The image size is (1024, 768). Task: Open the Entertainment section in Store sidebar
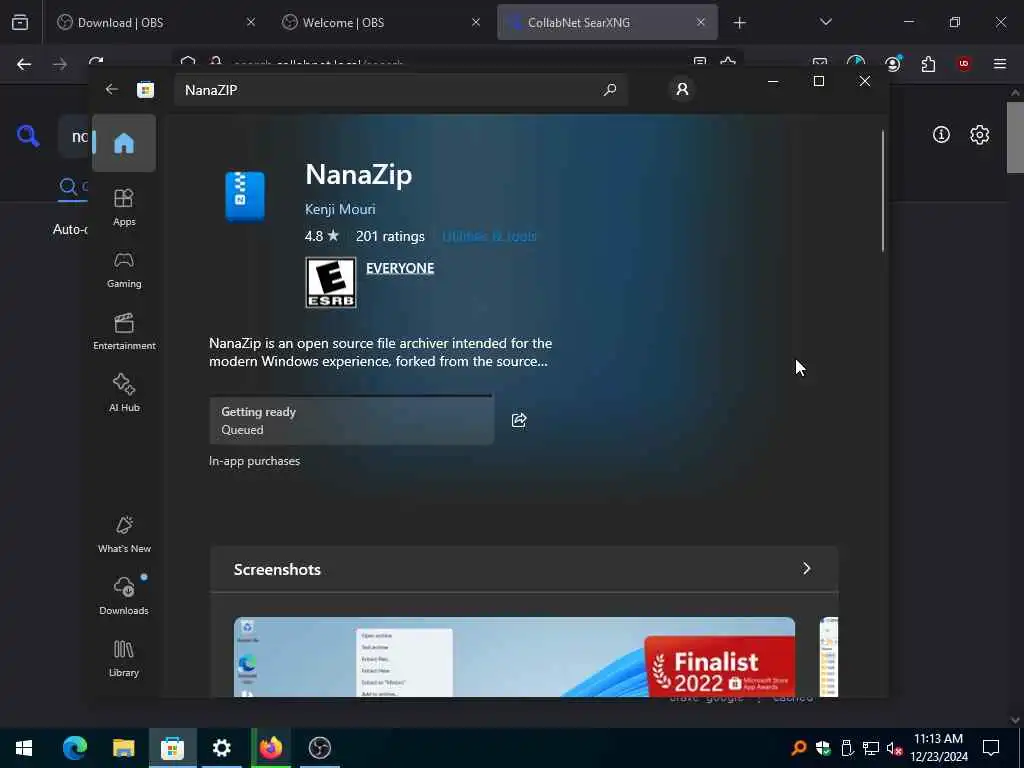124,331
